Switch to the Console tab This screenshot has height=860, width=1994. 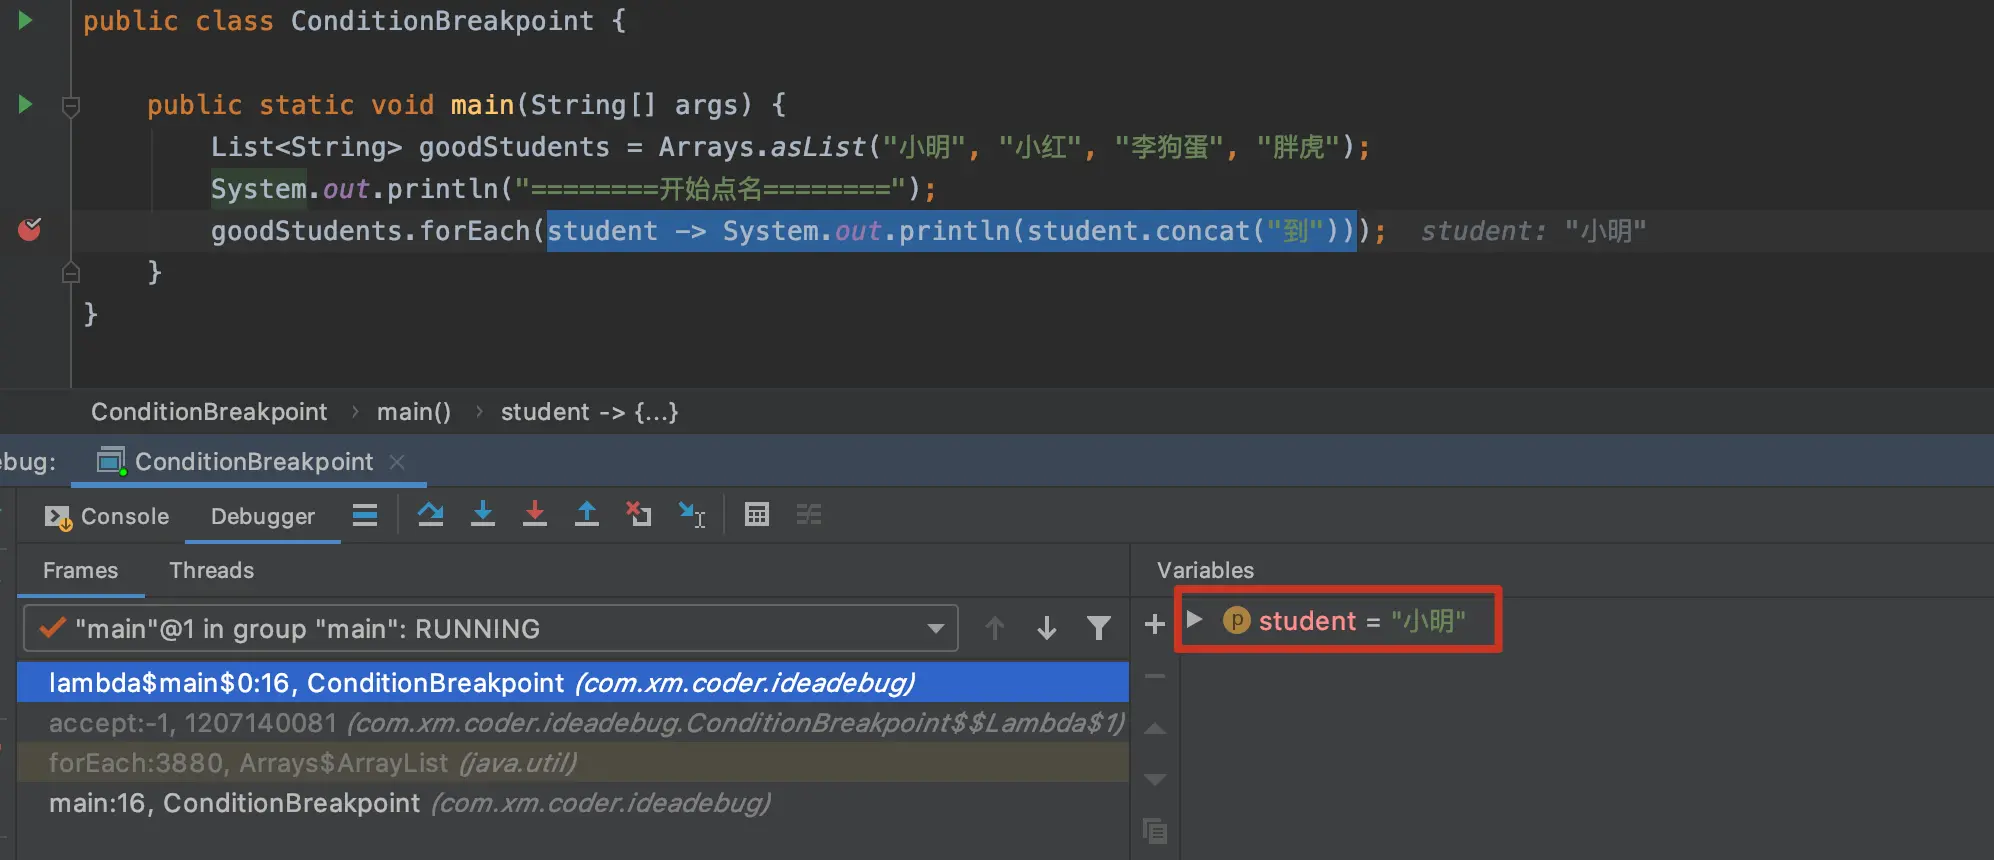pos(107,516)
